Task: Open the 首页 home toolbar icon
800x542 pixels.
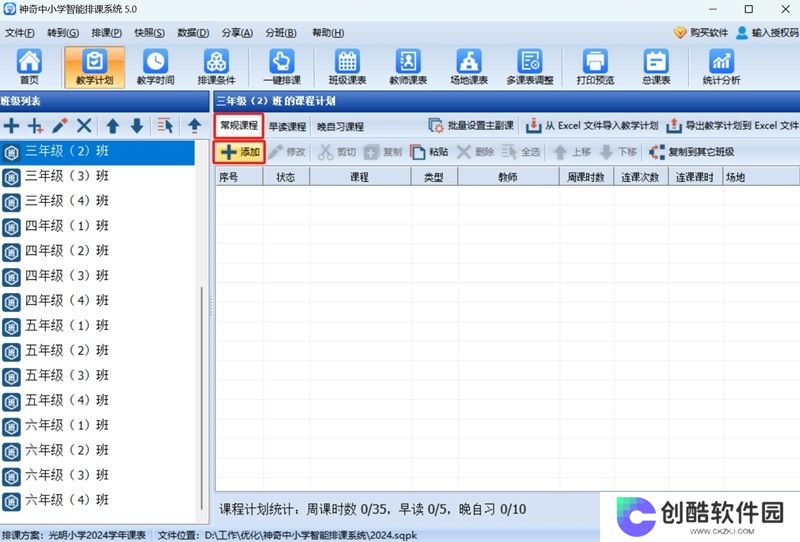Action: pyautogui.click(x=29, y=67)
